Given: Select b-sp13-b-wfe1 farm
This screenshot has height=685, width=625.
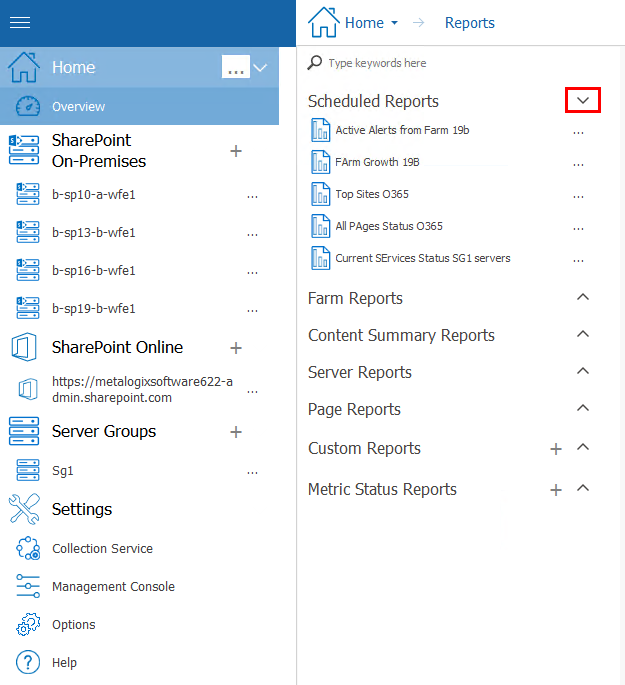Looking at the screenshot, I should click(x=94, y=232).
